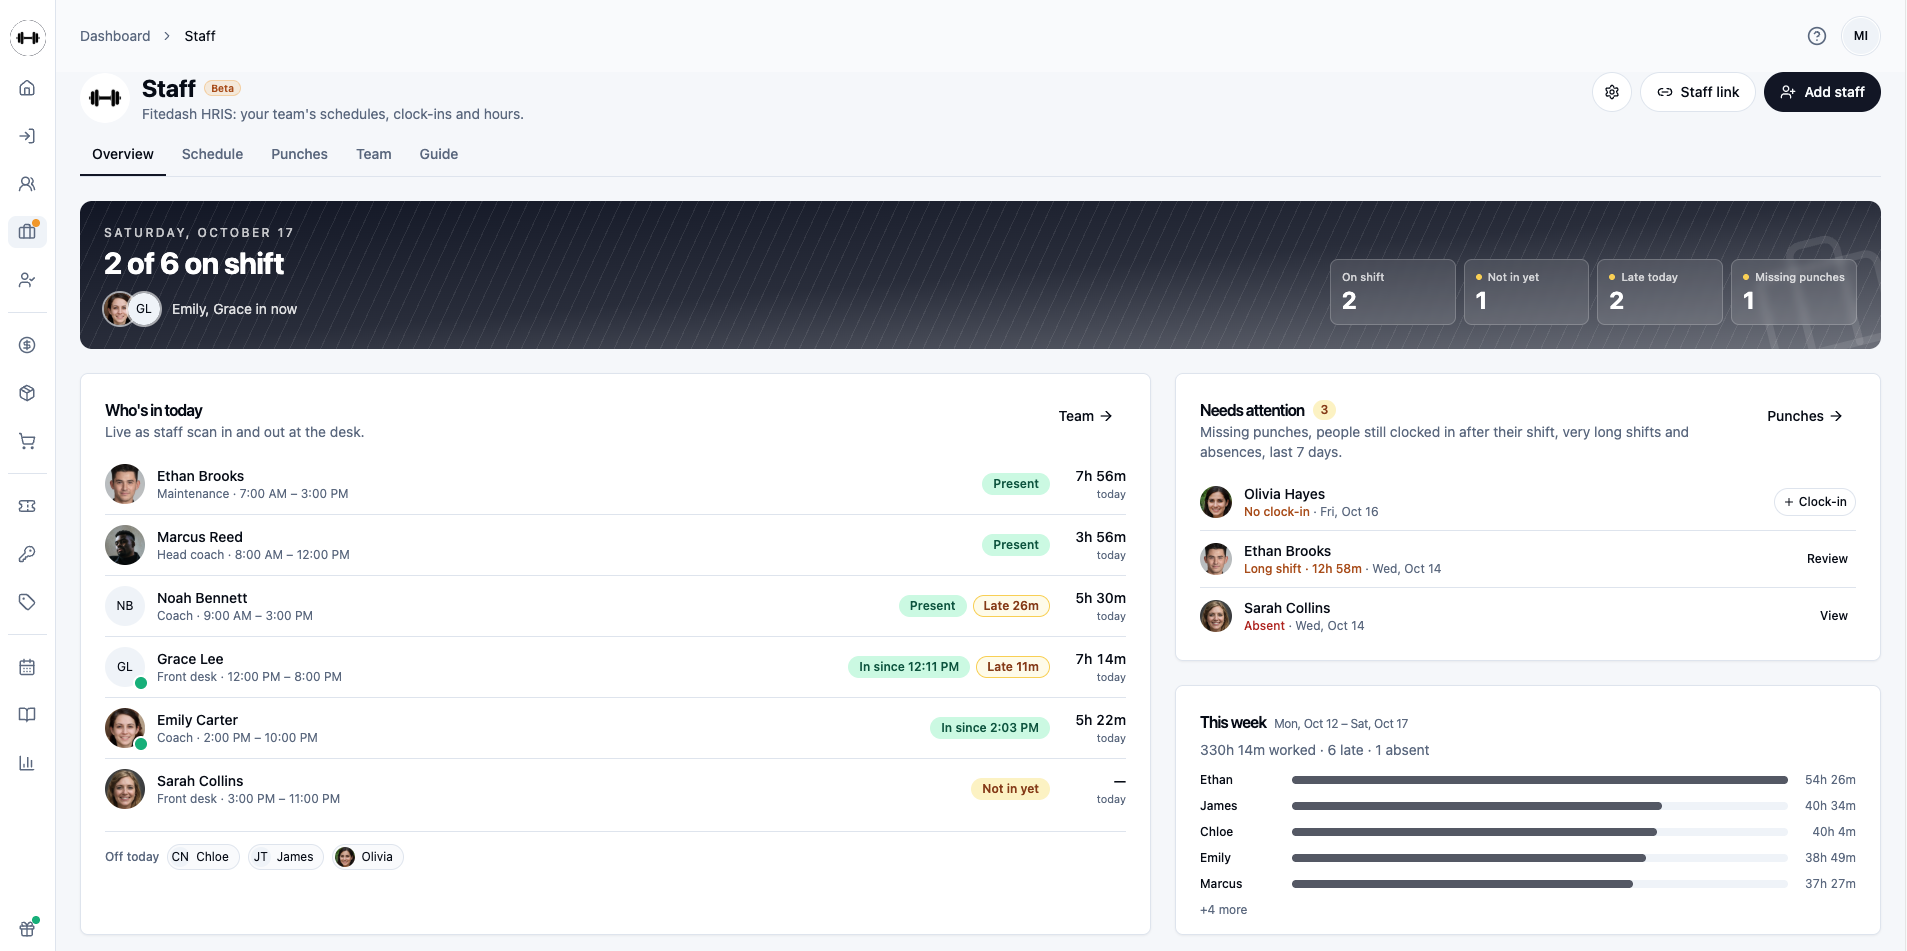Viewport: 1907px width, 951px height.
Task: Select the staff briefcase icon in sidebar
Action: pyautogui.click(x=27, y=232)
